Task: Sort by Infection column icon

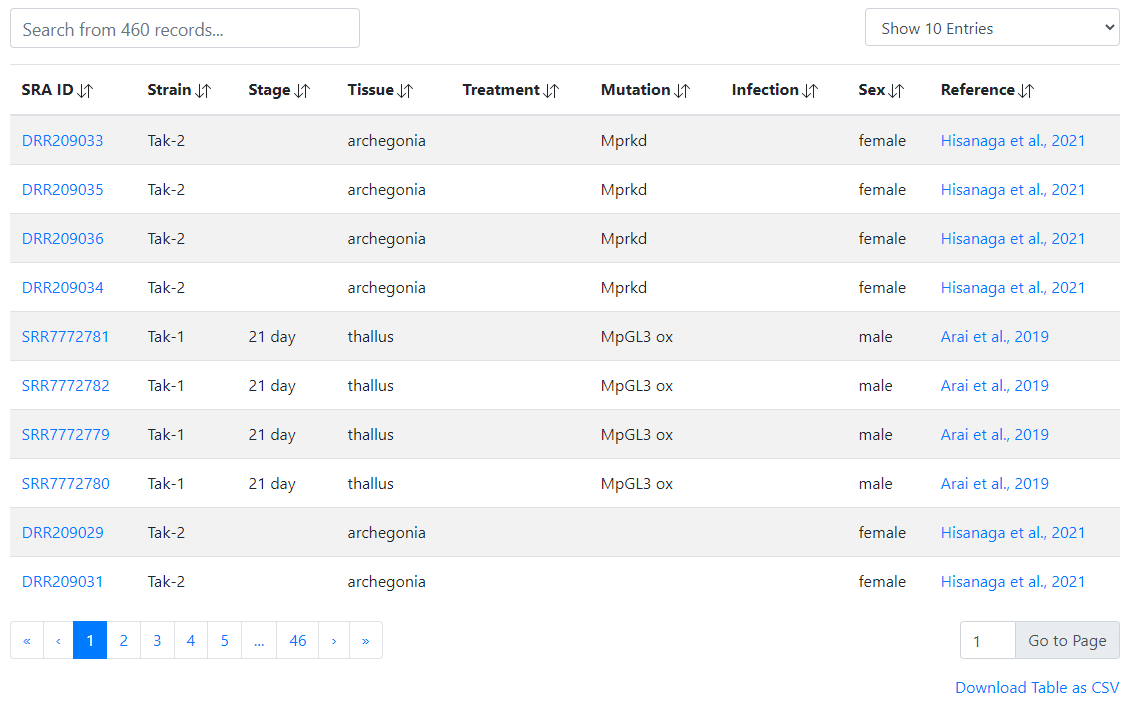Action: point(810,91)
